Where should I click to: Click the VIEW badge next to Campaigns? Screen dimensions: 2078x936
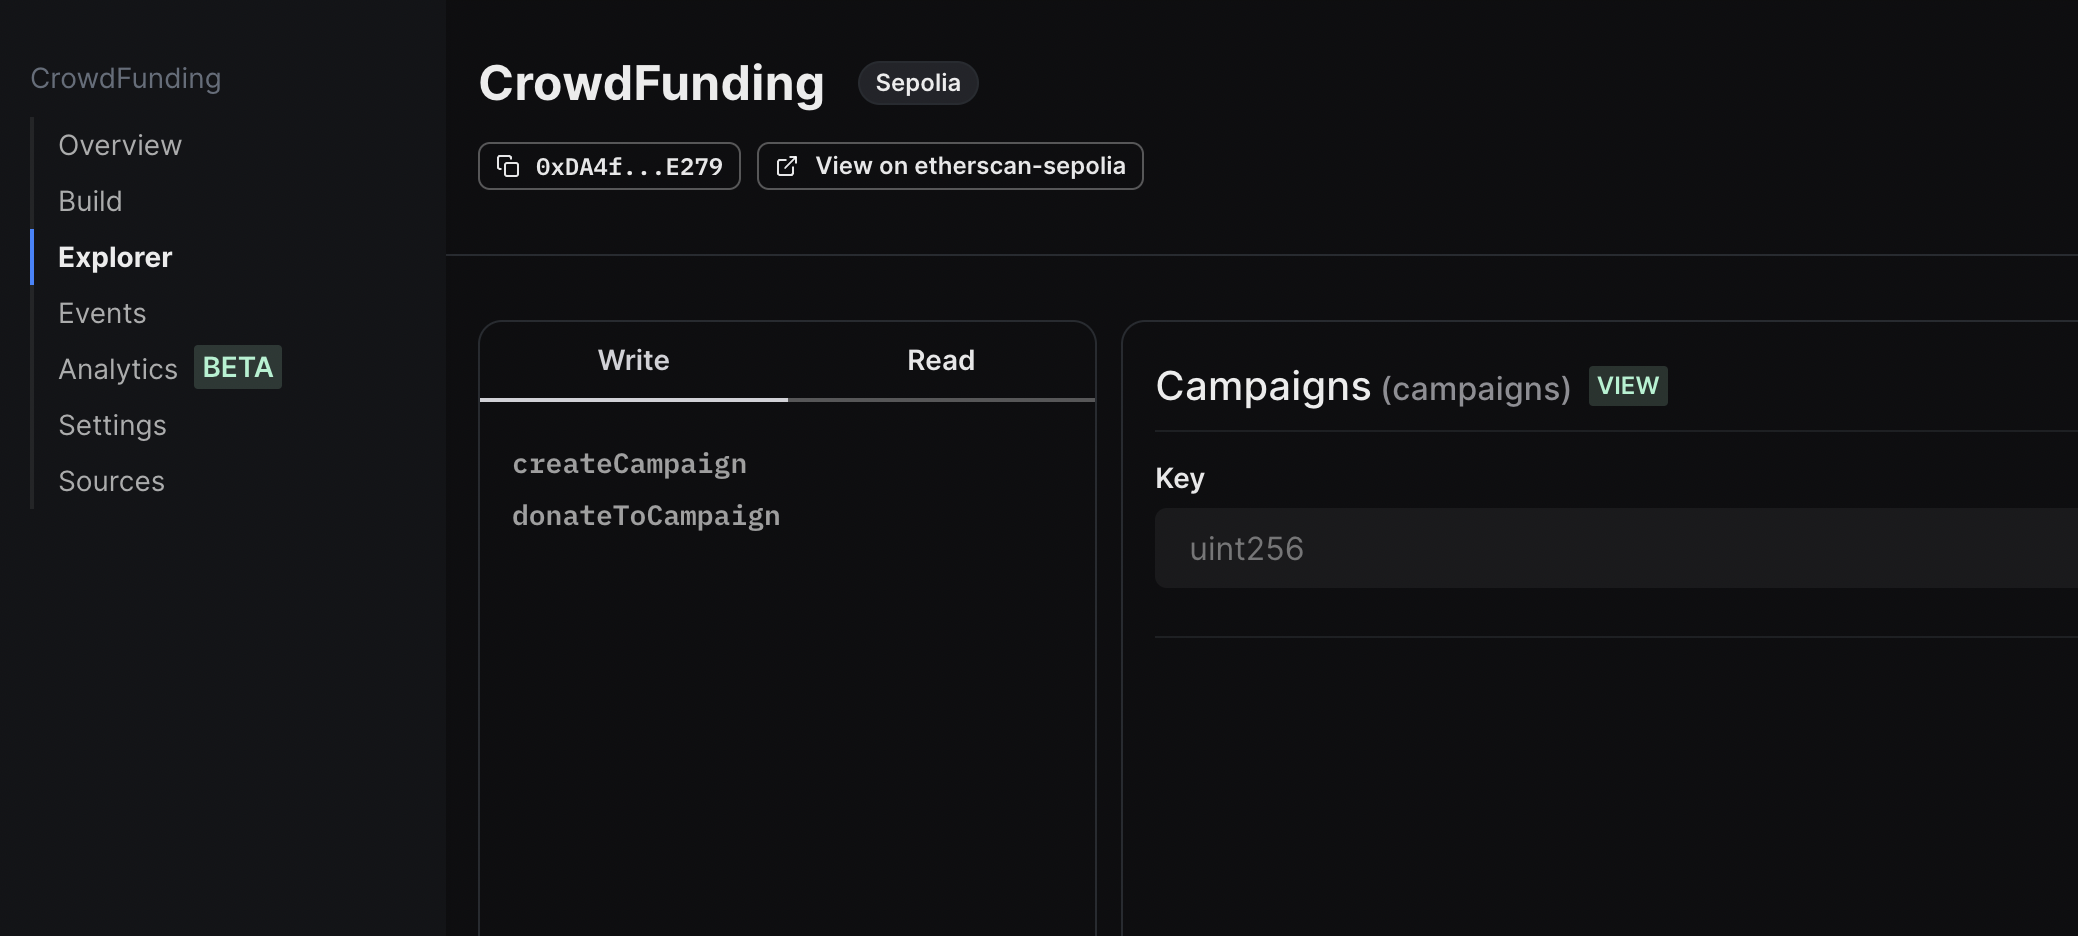pyautogui.click(x=1628, y=385)
